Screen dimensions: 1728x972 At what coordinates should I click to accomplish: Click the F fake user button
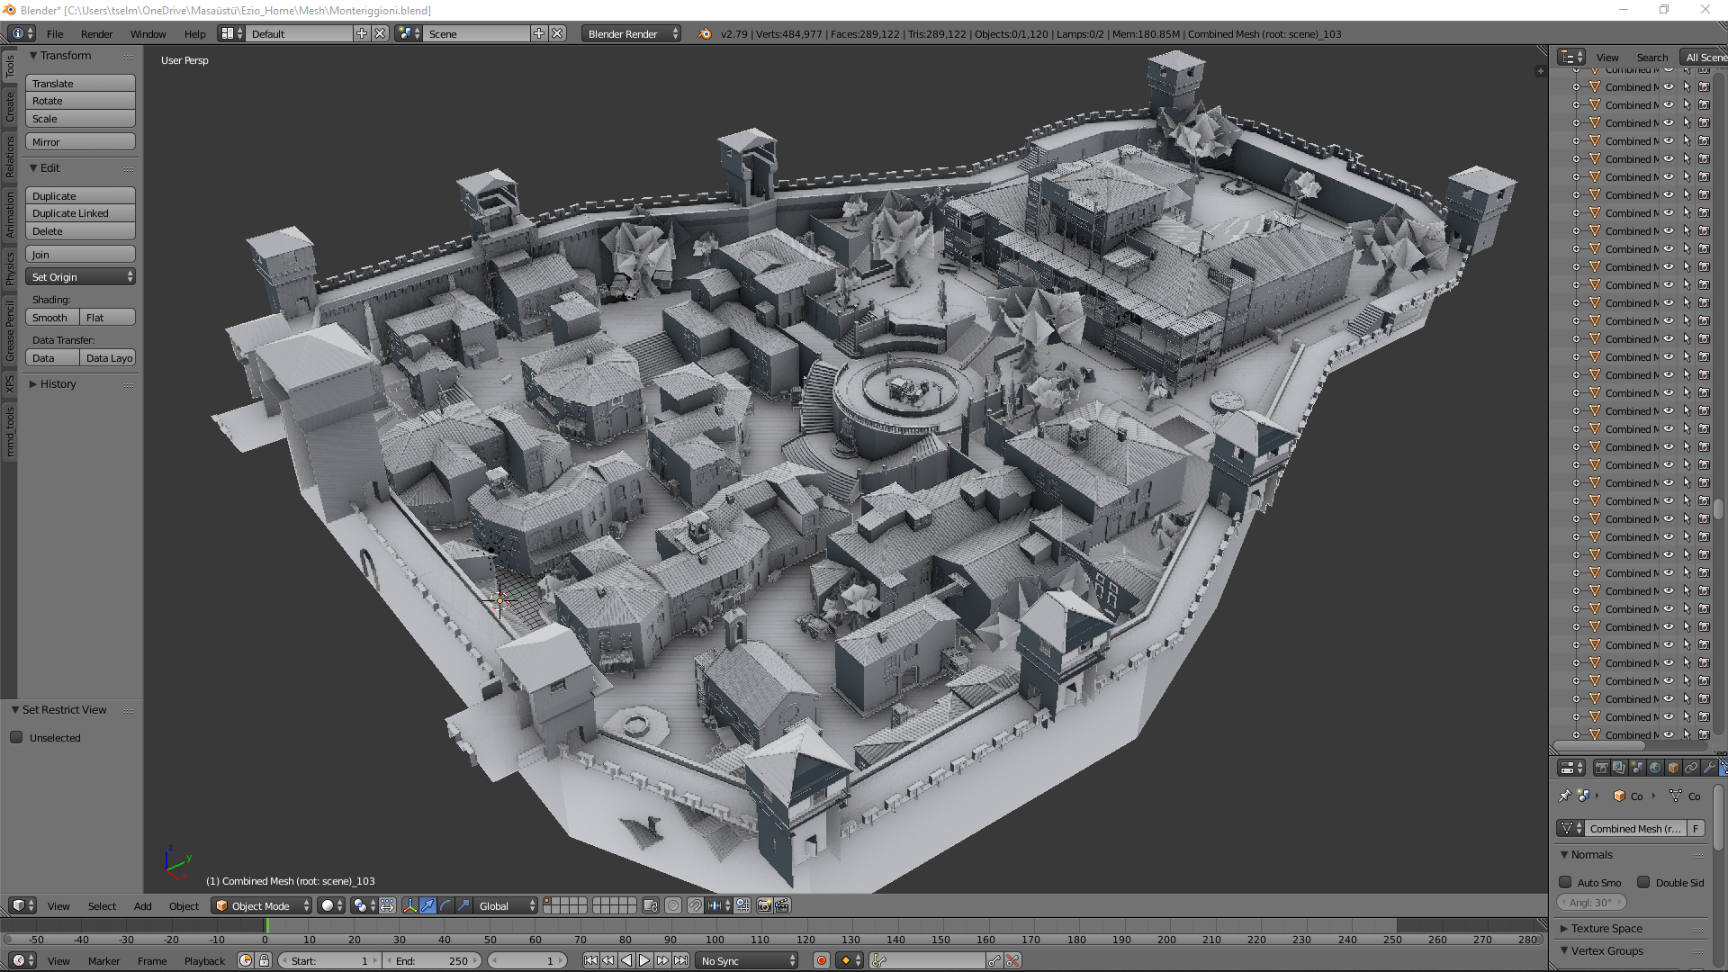[x=1696, y=828]
